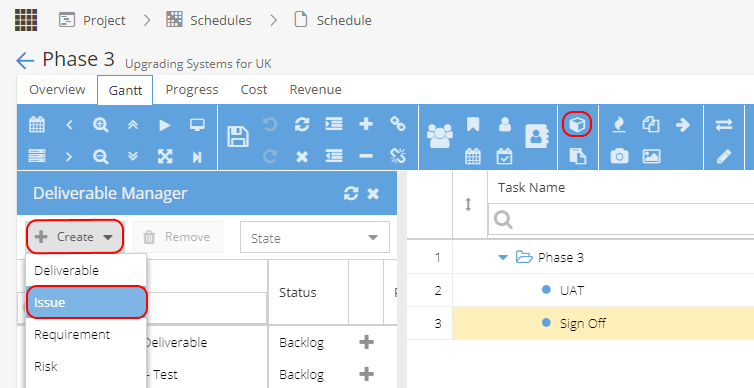Go back with the arrow beside Phase 3
This screenshot has height=388, width=754.
pyautogui.click(x=25, y=61)
